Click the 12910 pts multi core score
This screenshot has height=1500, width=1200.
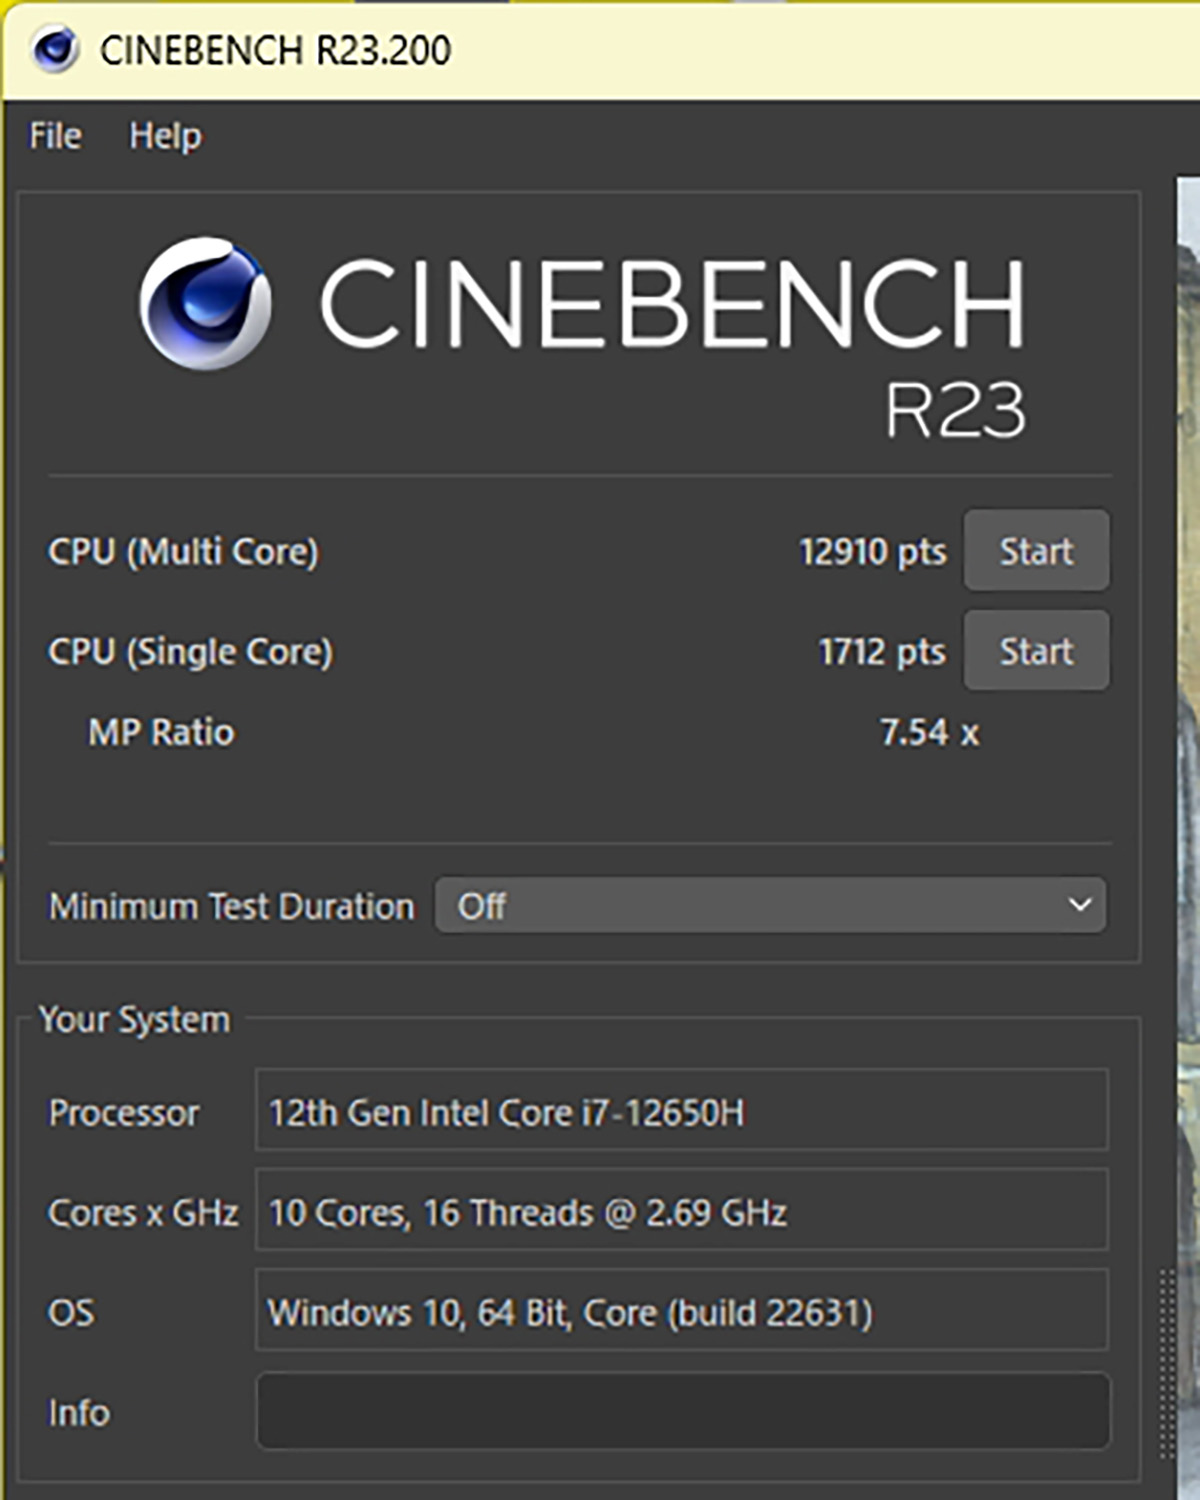click(x=872, y=552)
